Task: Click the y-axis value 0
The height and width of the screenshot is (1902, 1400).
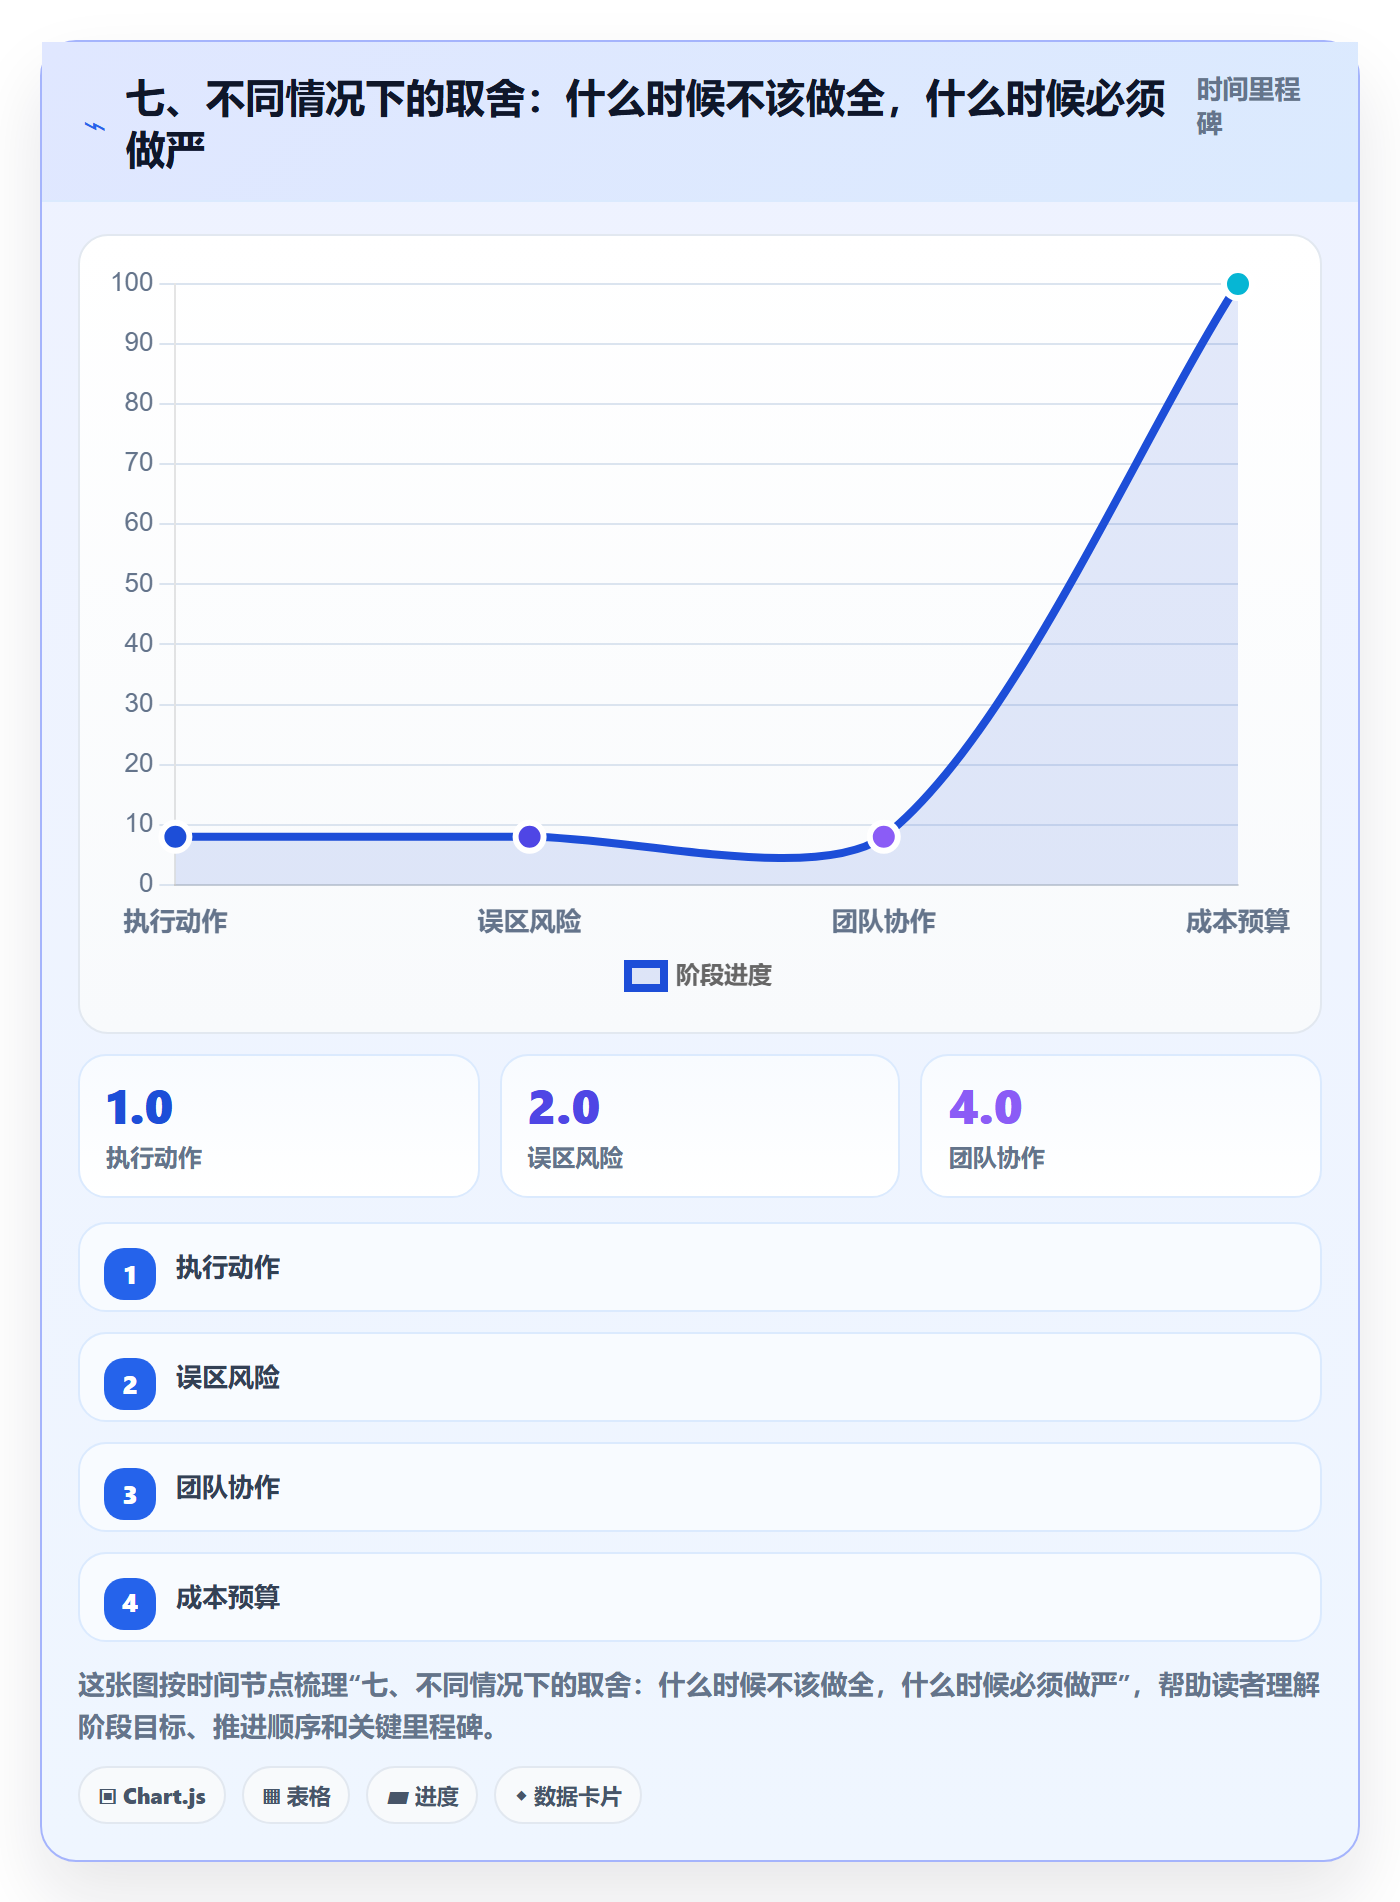Action: tap(146, 883)
